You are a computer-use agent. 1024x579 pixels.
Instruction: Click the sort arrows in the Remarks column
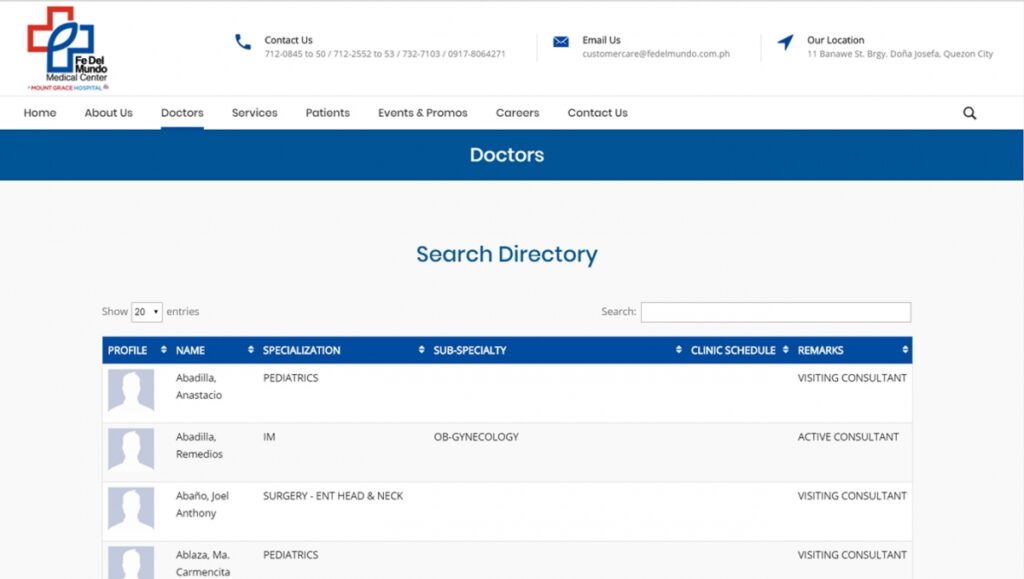[904, 350]
